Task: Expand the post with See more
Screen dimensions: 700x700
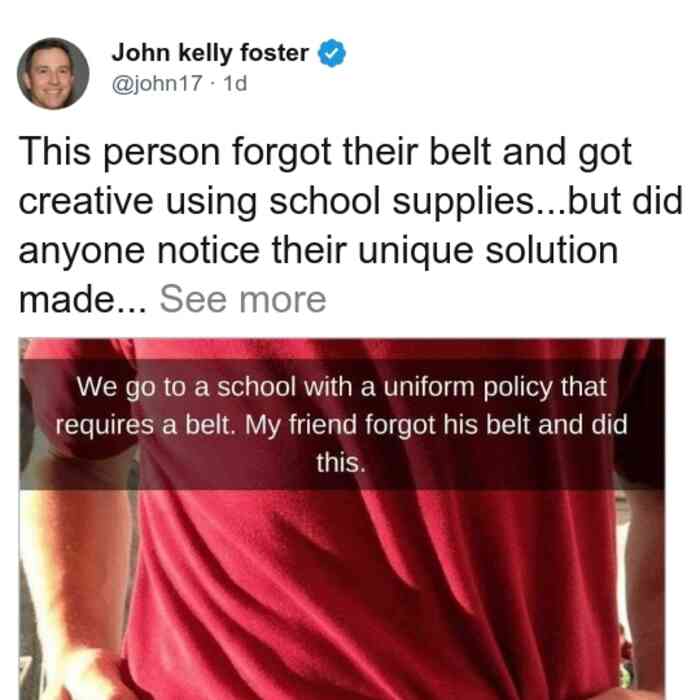Action: click(x=243, y=300)
